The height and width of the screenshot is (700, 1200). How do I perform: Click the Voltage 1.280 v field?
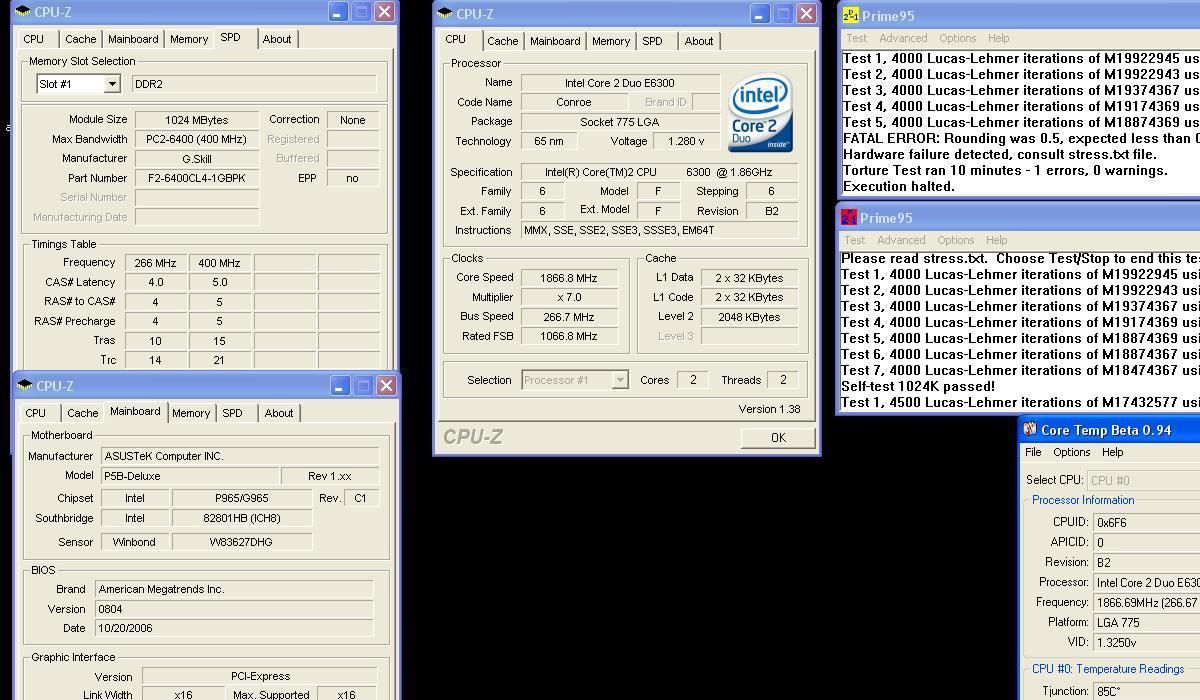[686, 141]
